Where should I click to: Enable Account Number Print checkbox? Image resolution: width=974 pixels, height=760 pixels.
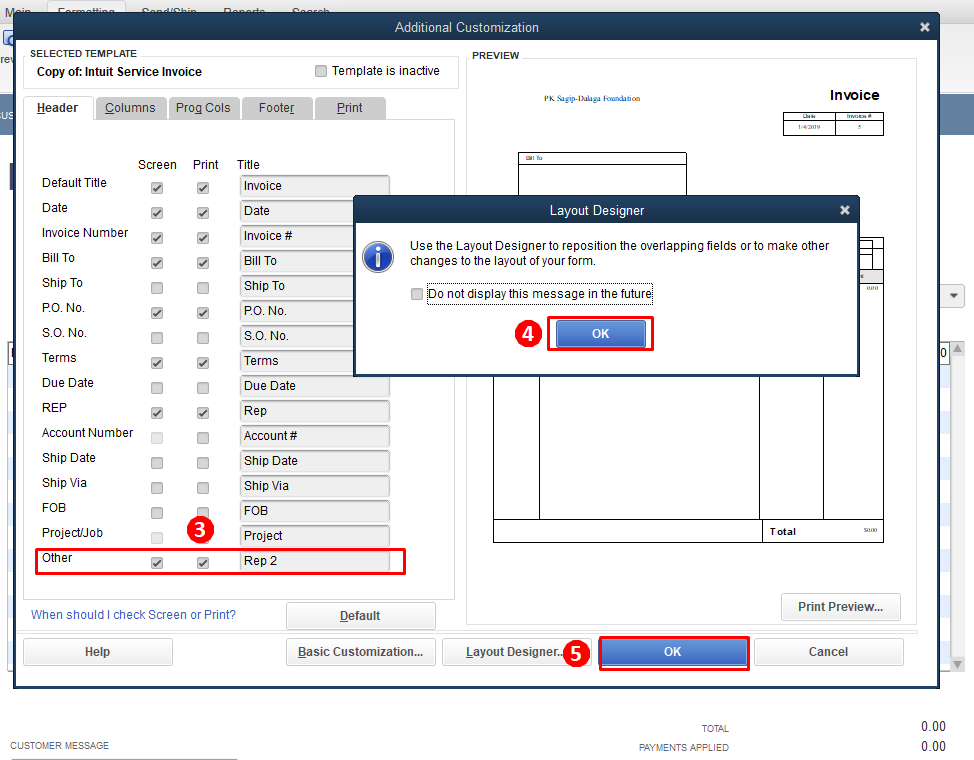(x=203, y=437)
